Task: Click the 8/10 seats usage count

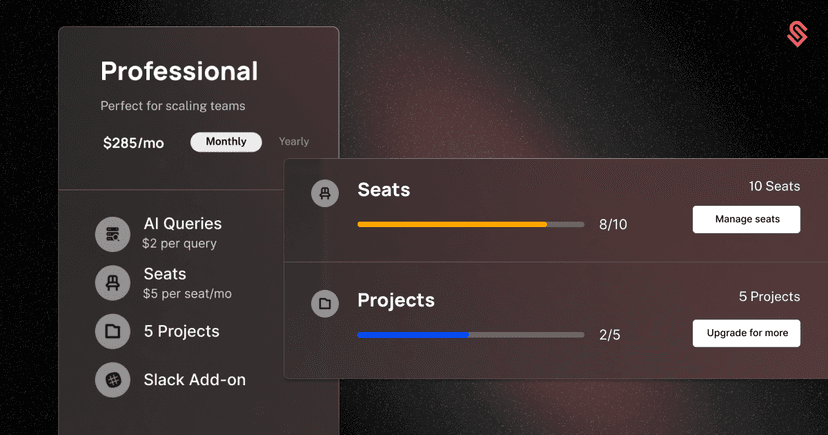Action: tap(613, 225)
